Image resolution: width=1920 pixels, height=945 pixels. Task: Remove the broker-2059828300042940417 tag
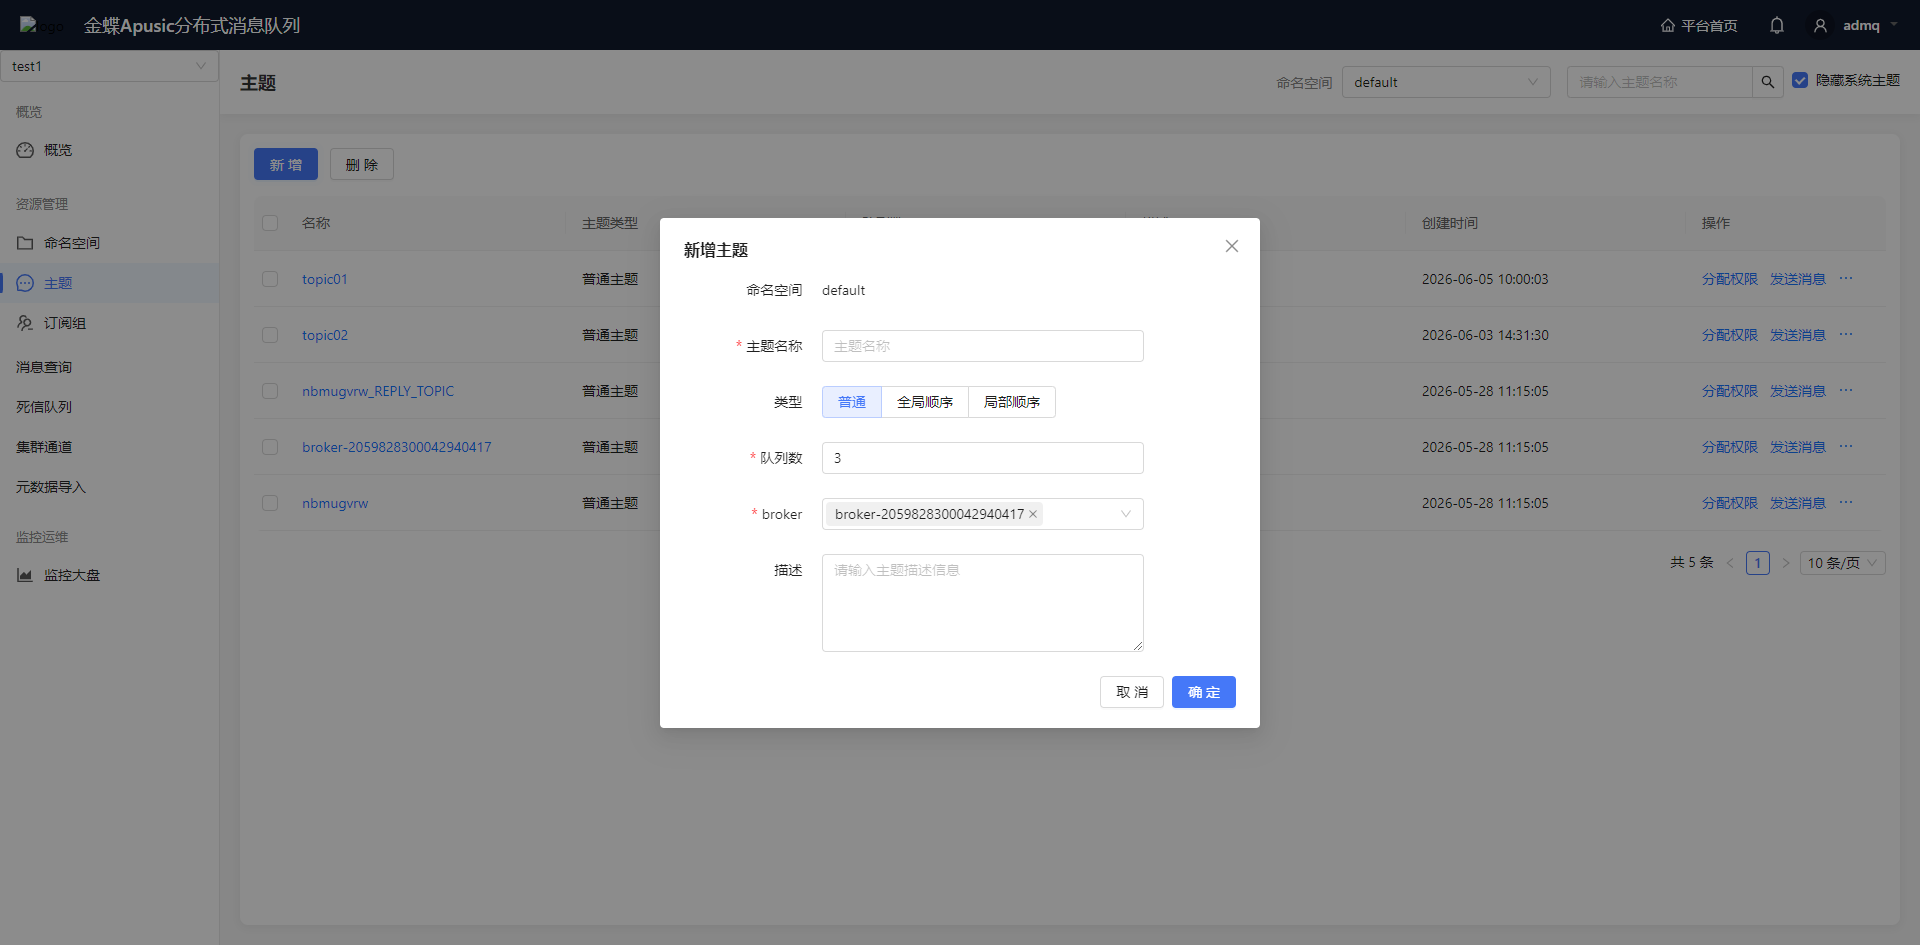1033,514
